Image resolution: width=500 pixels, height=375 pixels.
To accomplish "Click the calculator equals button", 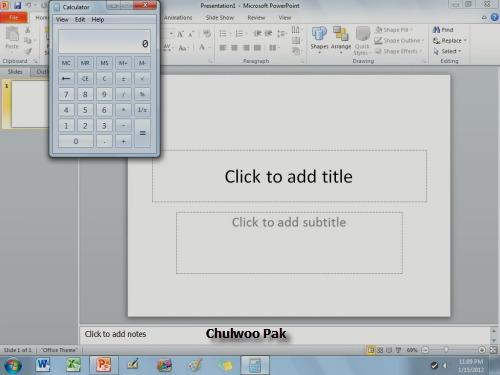I will (143, 133).
